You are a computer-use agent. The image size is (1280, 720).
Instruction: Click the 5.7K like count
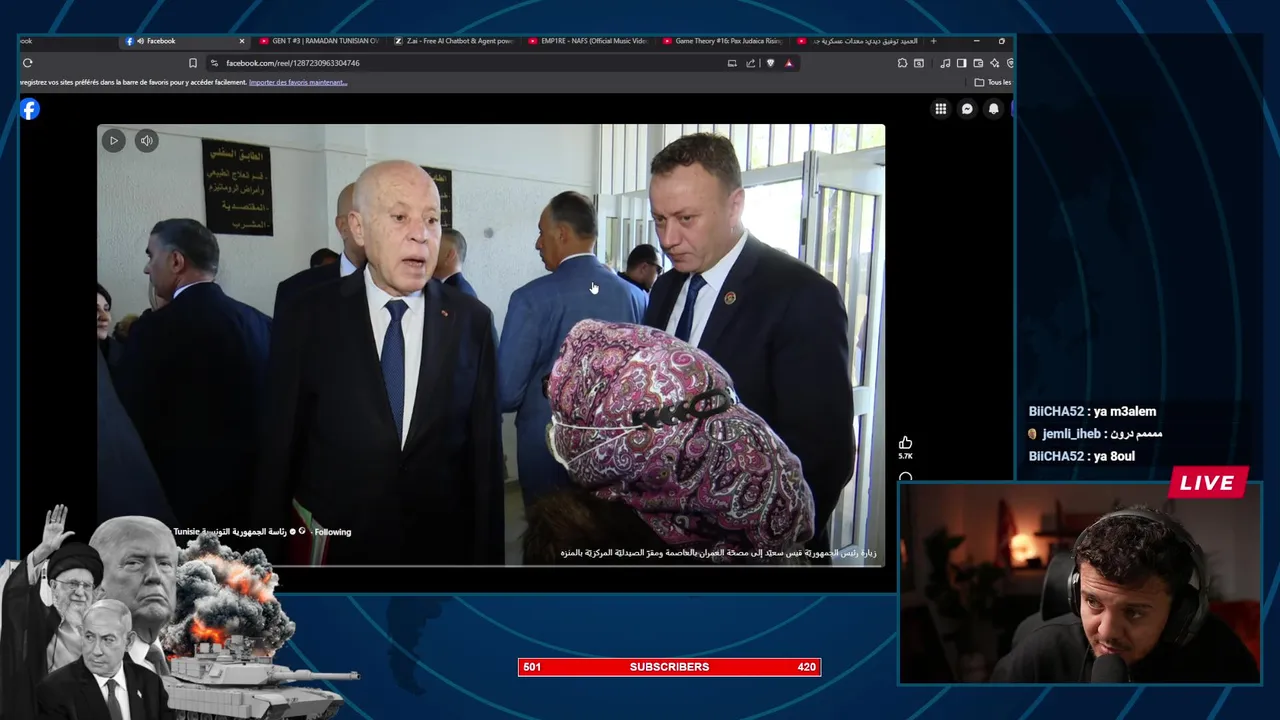point(905,456)
